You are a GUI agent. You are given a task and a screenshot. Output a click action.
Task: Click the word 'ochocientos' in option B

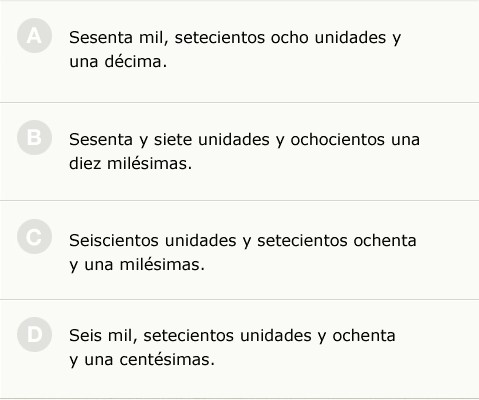click(337, 139)
